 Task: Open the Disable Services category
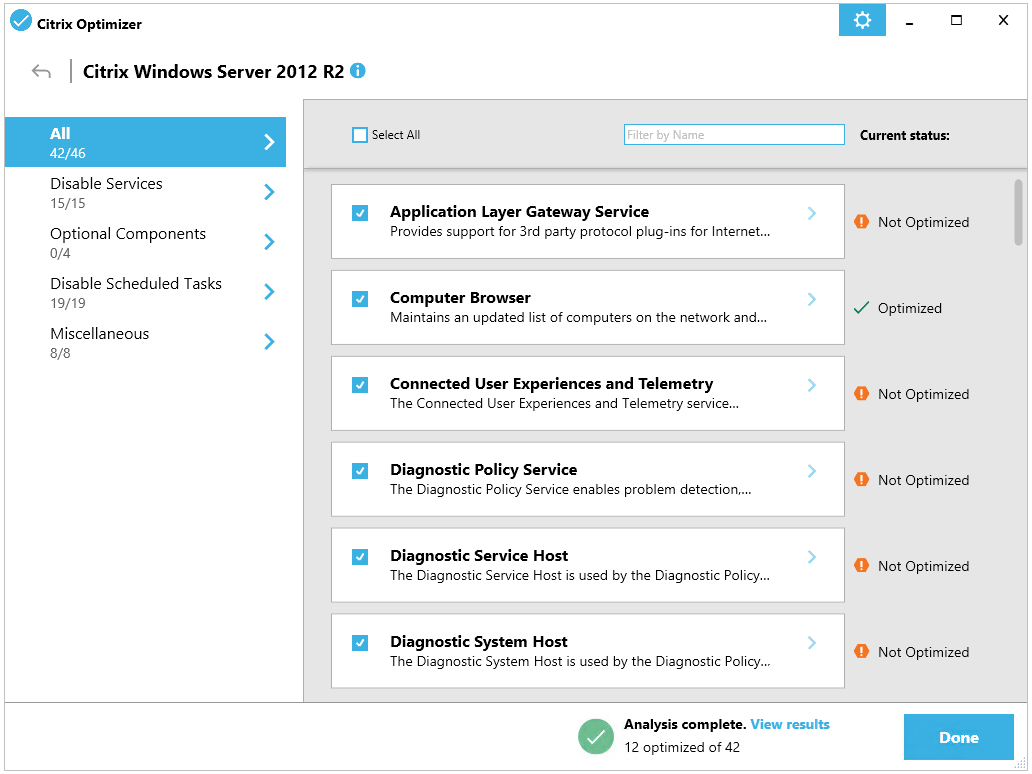pos(145,192)
